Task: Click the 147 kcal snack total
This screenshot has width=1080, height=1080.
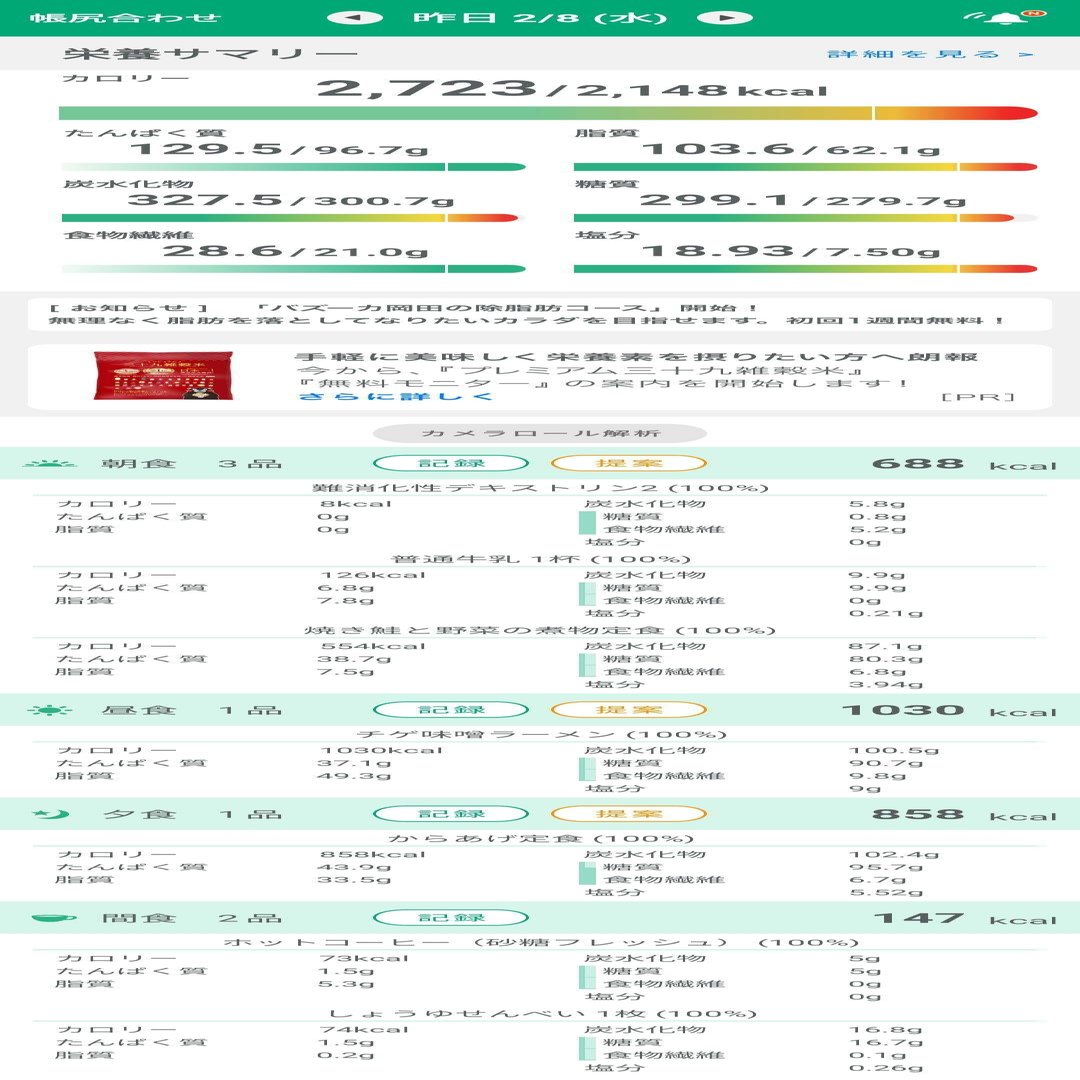Action: click(965, 919)
